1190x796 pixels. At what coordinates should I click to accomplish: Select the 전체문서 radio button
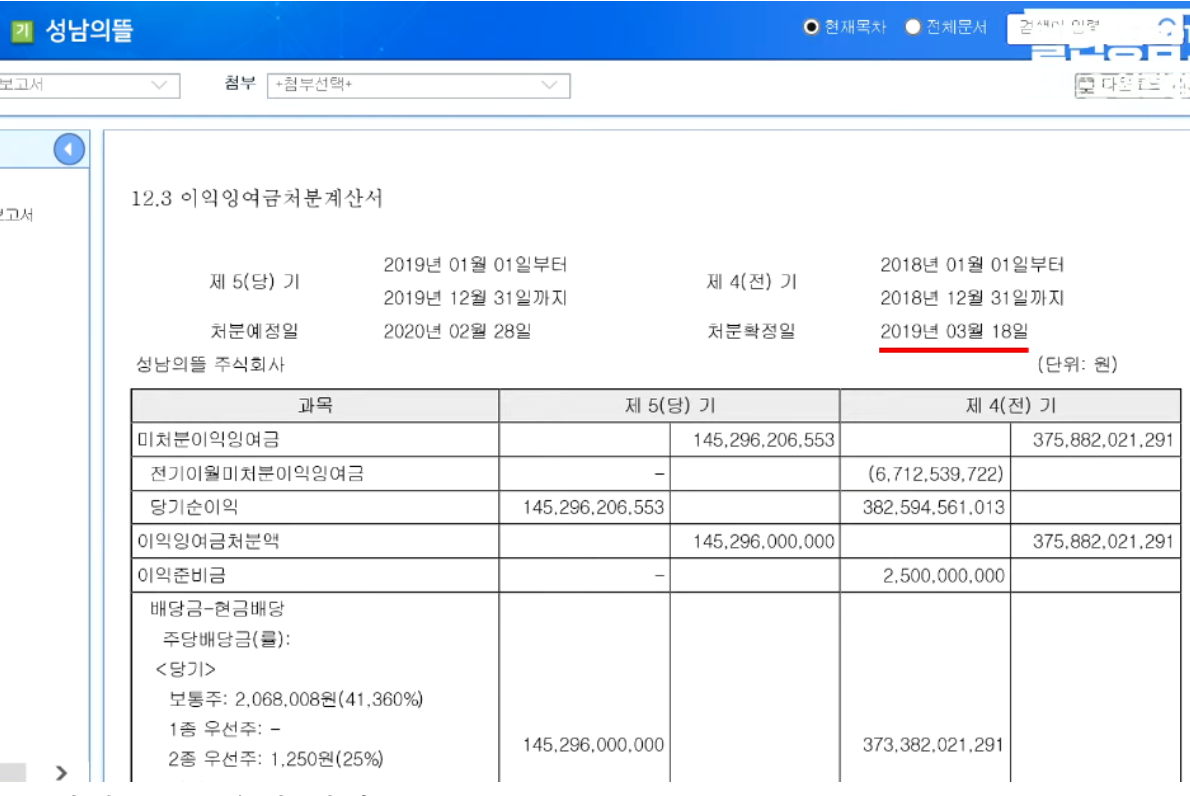tap(913, 27)
